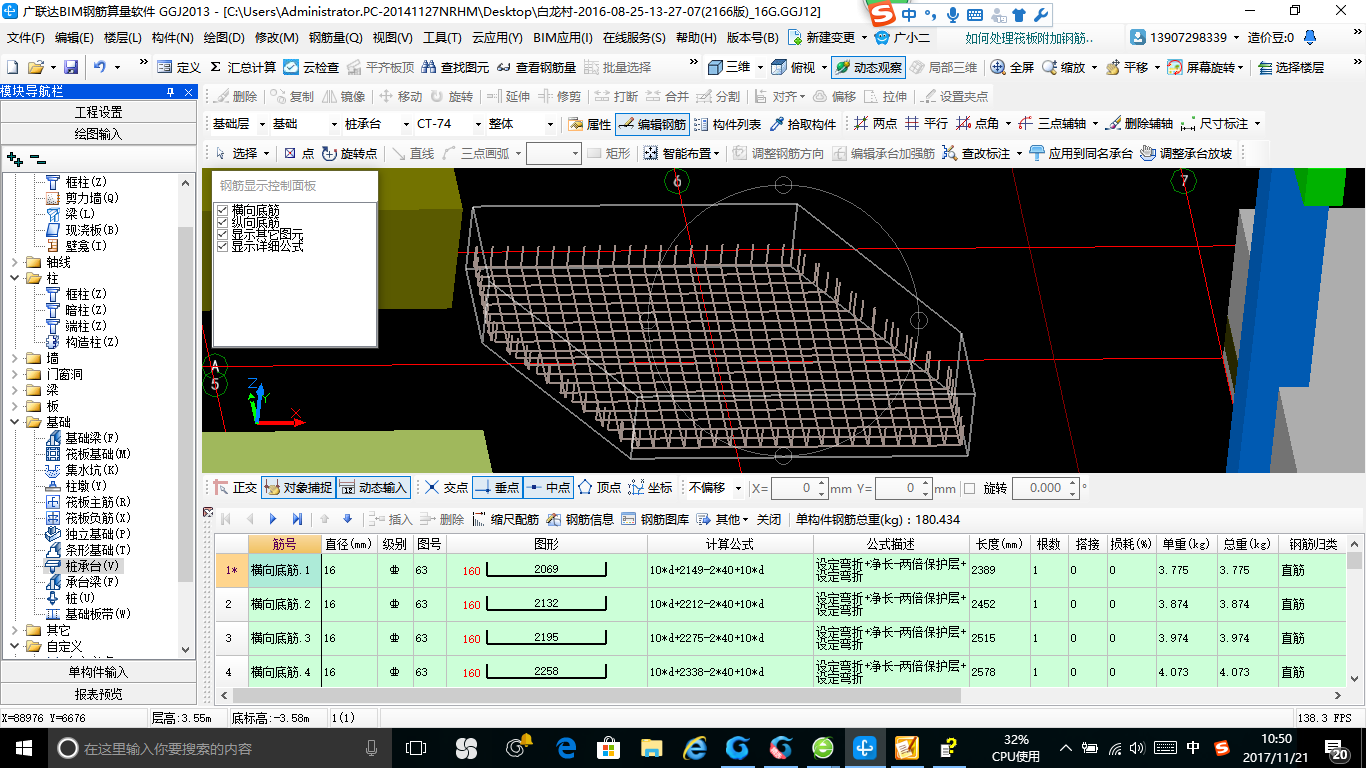Open the 视图(V) menu

point(392,38)
